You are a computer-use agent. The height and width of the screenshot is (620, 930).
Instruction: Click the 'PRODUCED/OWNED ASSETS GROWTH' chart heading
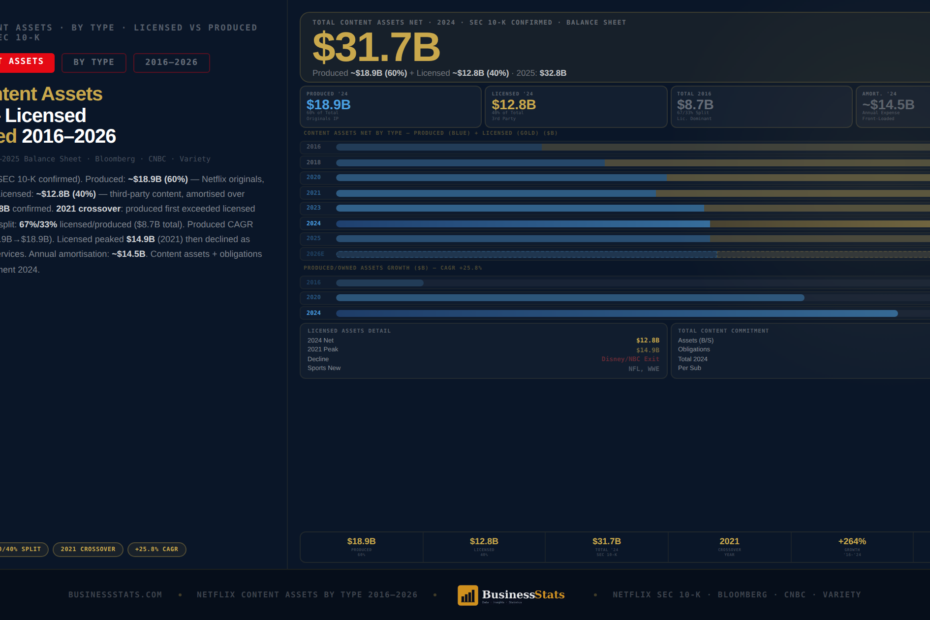(x=393, y=268)
